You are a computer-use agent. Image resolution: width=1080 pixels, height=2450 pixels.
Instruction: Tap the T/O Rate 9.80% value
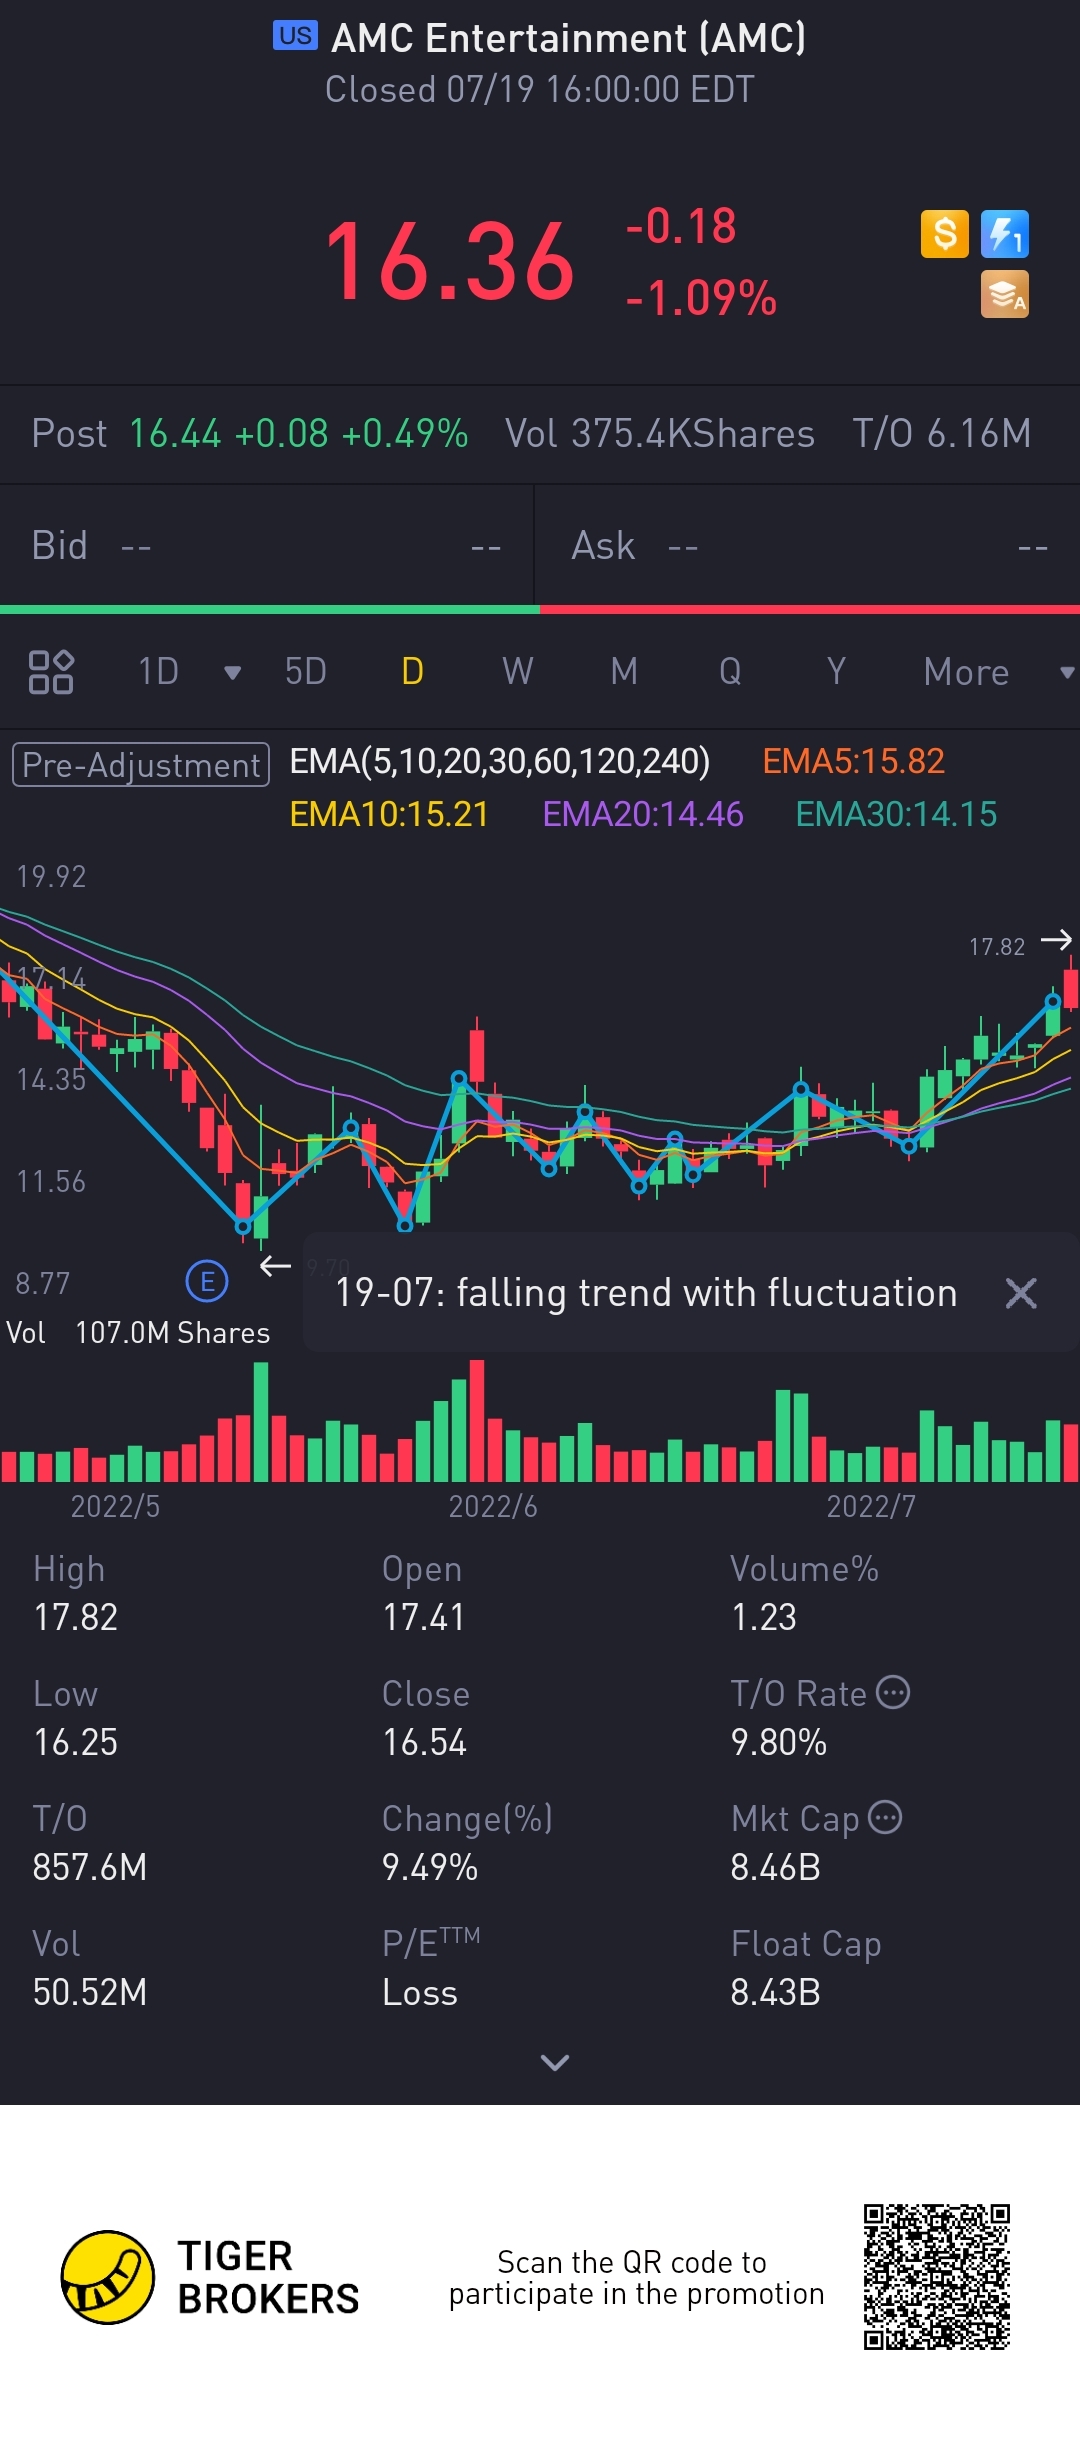click(779, 1742)
